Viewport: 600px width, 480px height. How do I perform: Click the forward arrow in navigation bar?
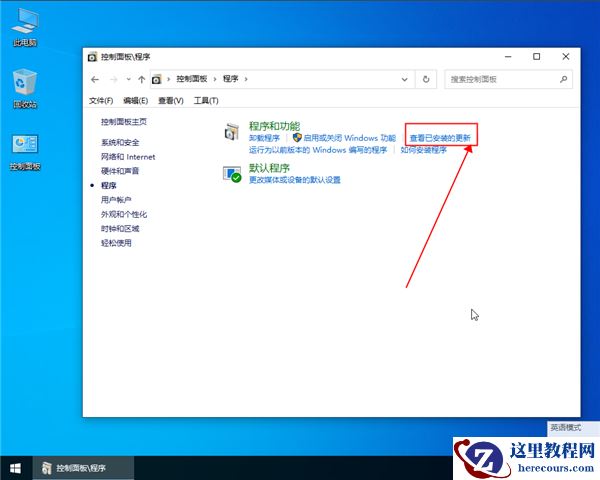pyautogui.click(x=114, y=79)
